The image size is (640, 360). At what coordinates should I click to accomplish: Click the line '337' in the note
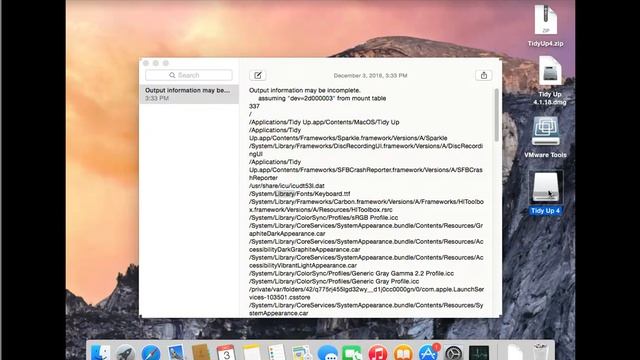click(254, 106)
